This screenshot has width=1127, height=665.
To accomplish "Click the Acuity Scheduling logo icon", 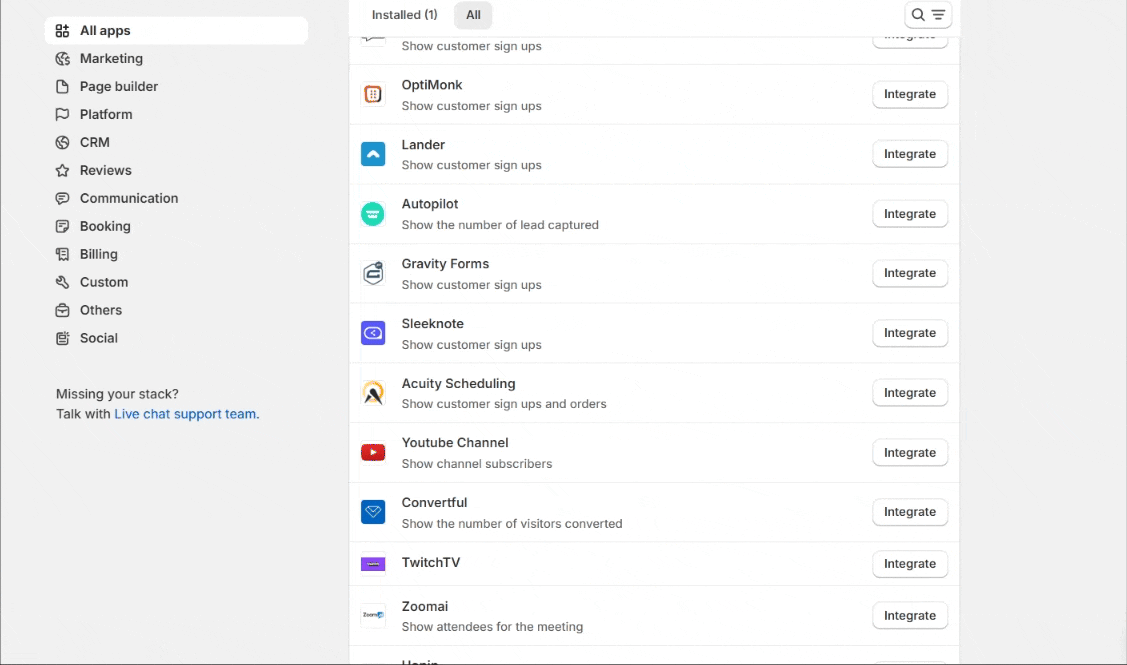I will (373, 393).
